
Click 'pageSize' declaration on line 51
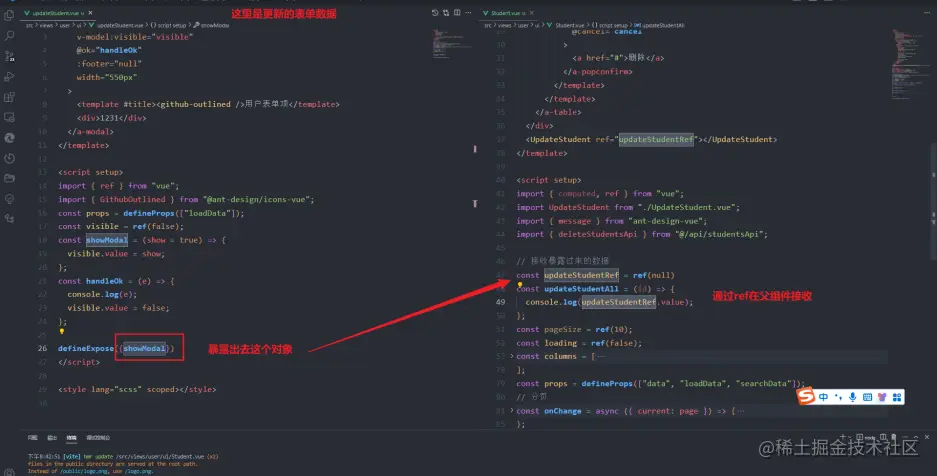coord(562,329)
